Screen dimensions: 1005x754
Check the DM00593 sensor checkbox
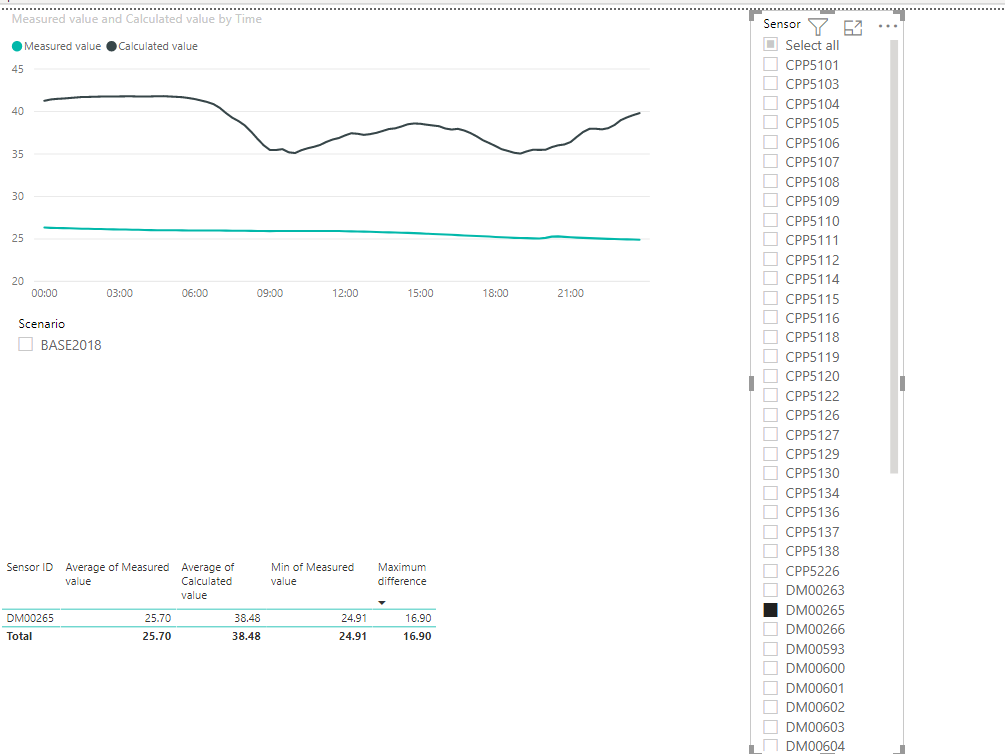770,649
